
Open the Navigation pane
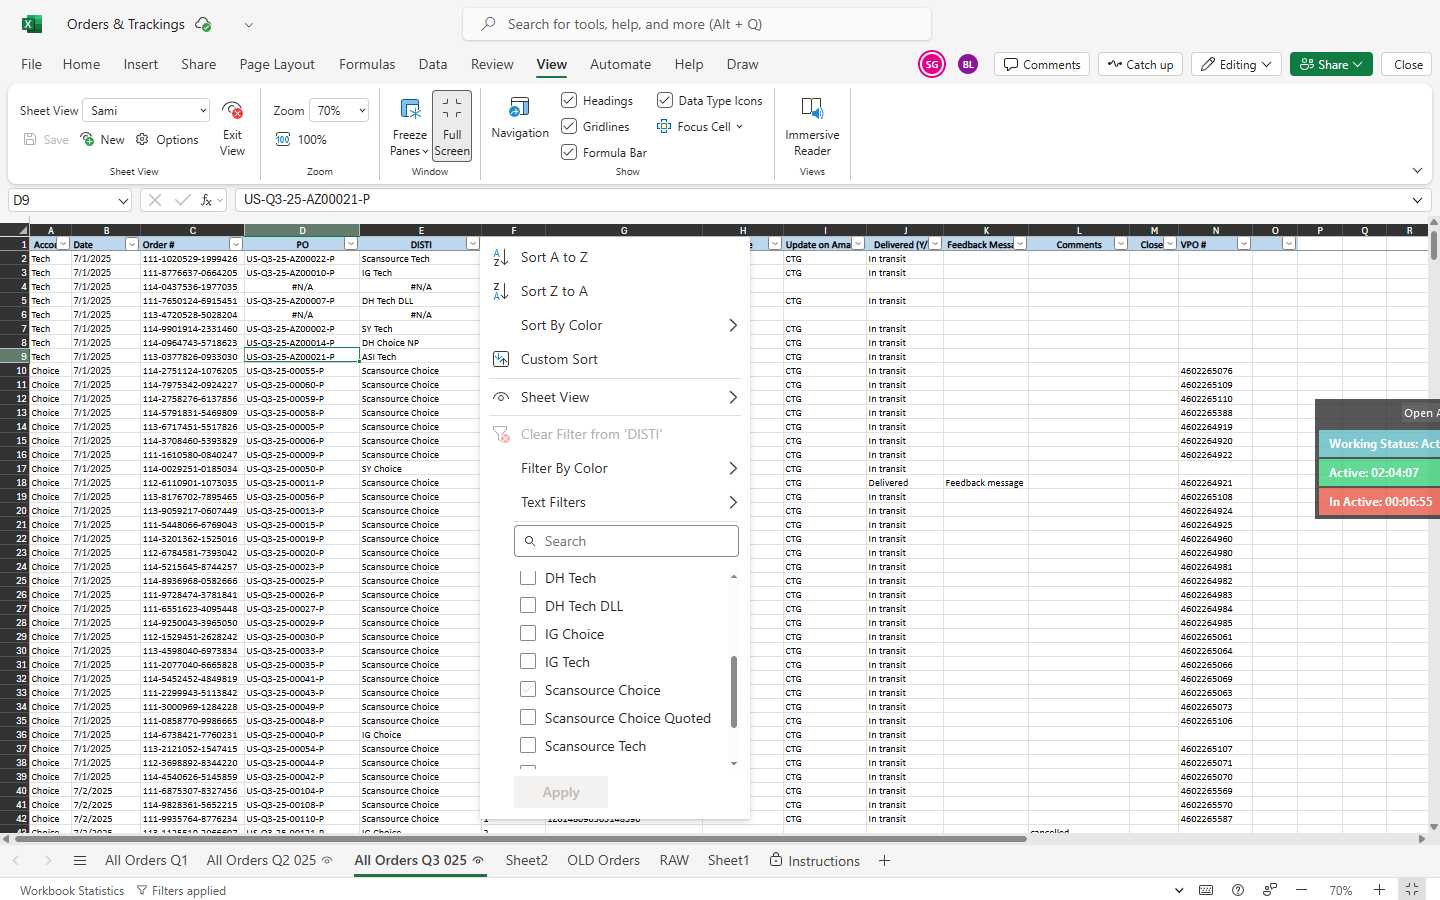tap(520, 118)
